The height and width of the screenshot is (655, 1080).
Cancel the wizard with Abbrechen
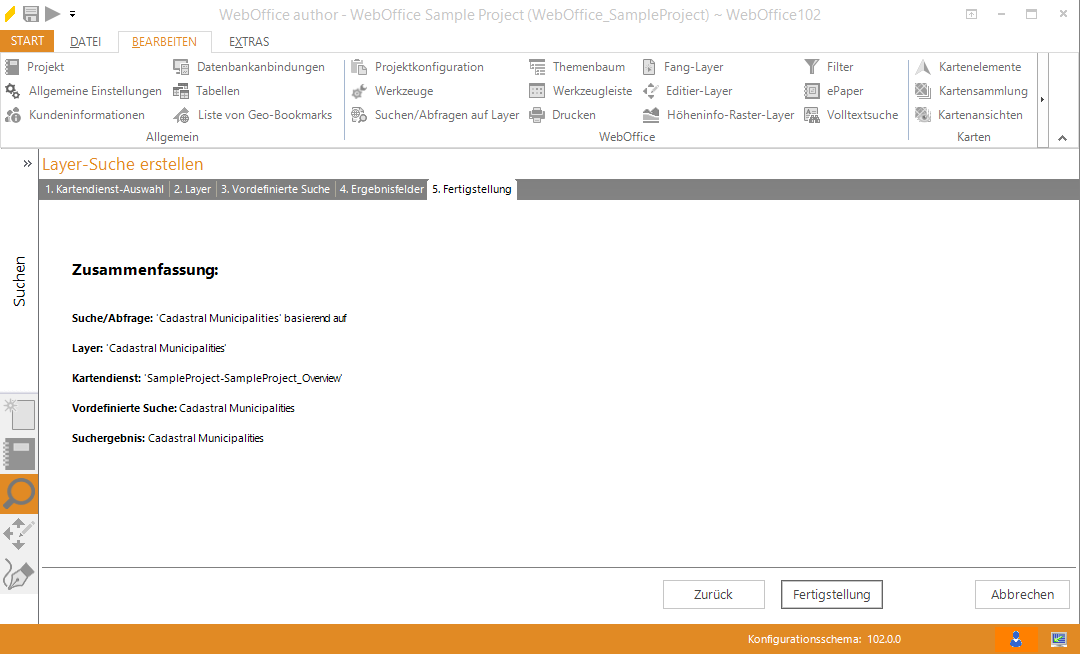[x=1022, y=594]
